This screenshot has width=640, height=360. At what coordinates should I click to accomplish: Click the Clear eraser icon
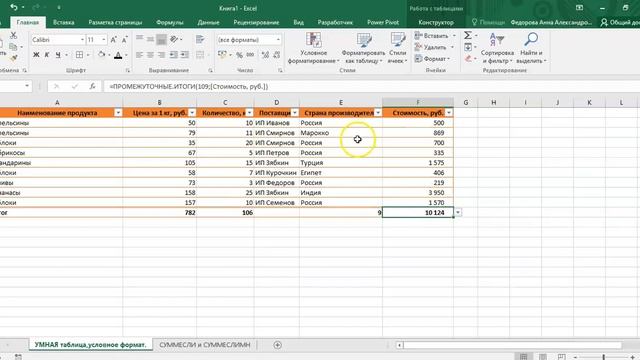tap(468, 59)
